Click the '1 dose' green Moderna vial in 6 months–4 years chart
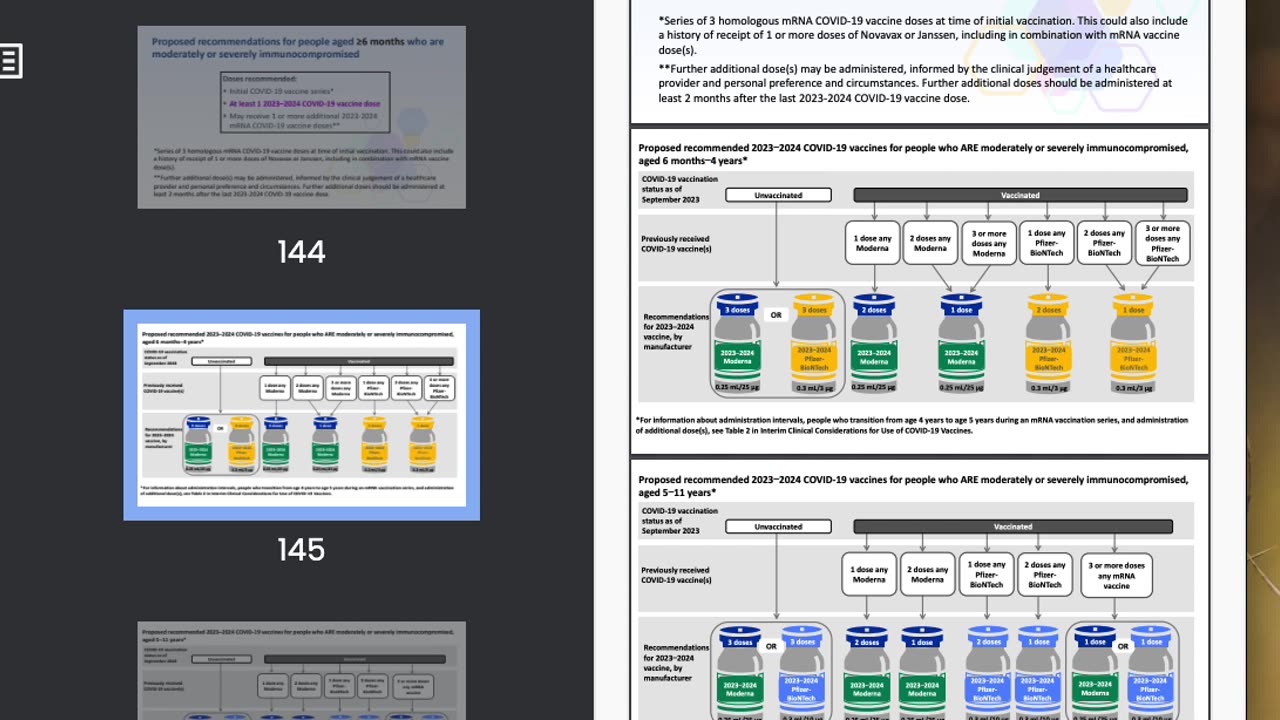 point(961,341)
